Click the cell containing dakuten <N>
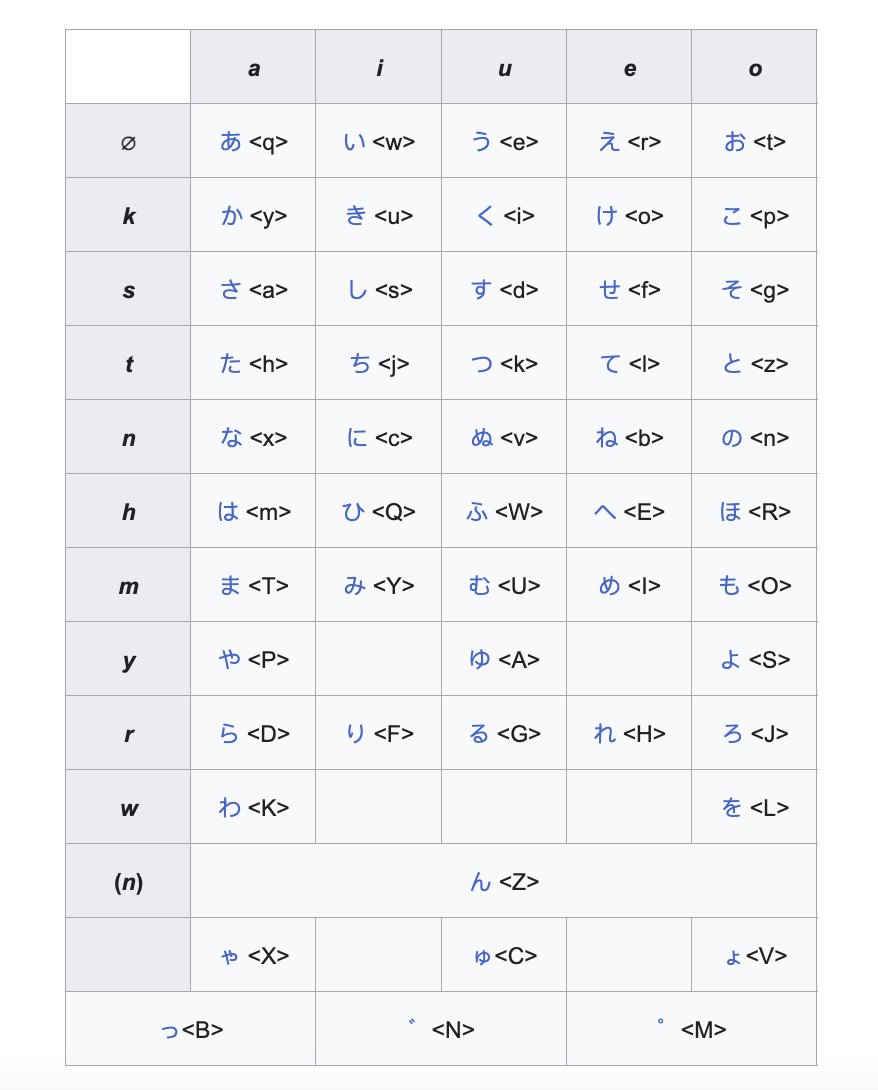Image resolution: width=878 pixels, height=1090 pixels. pos(441,1028)
